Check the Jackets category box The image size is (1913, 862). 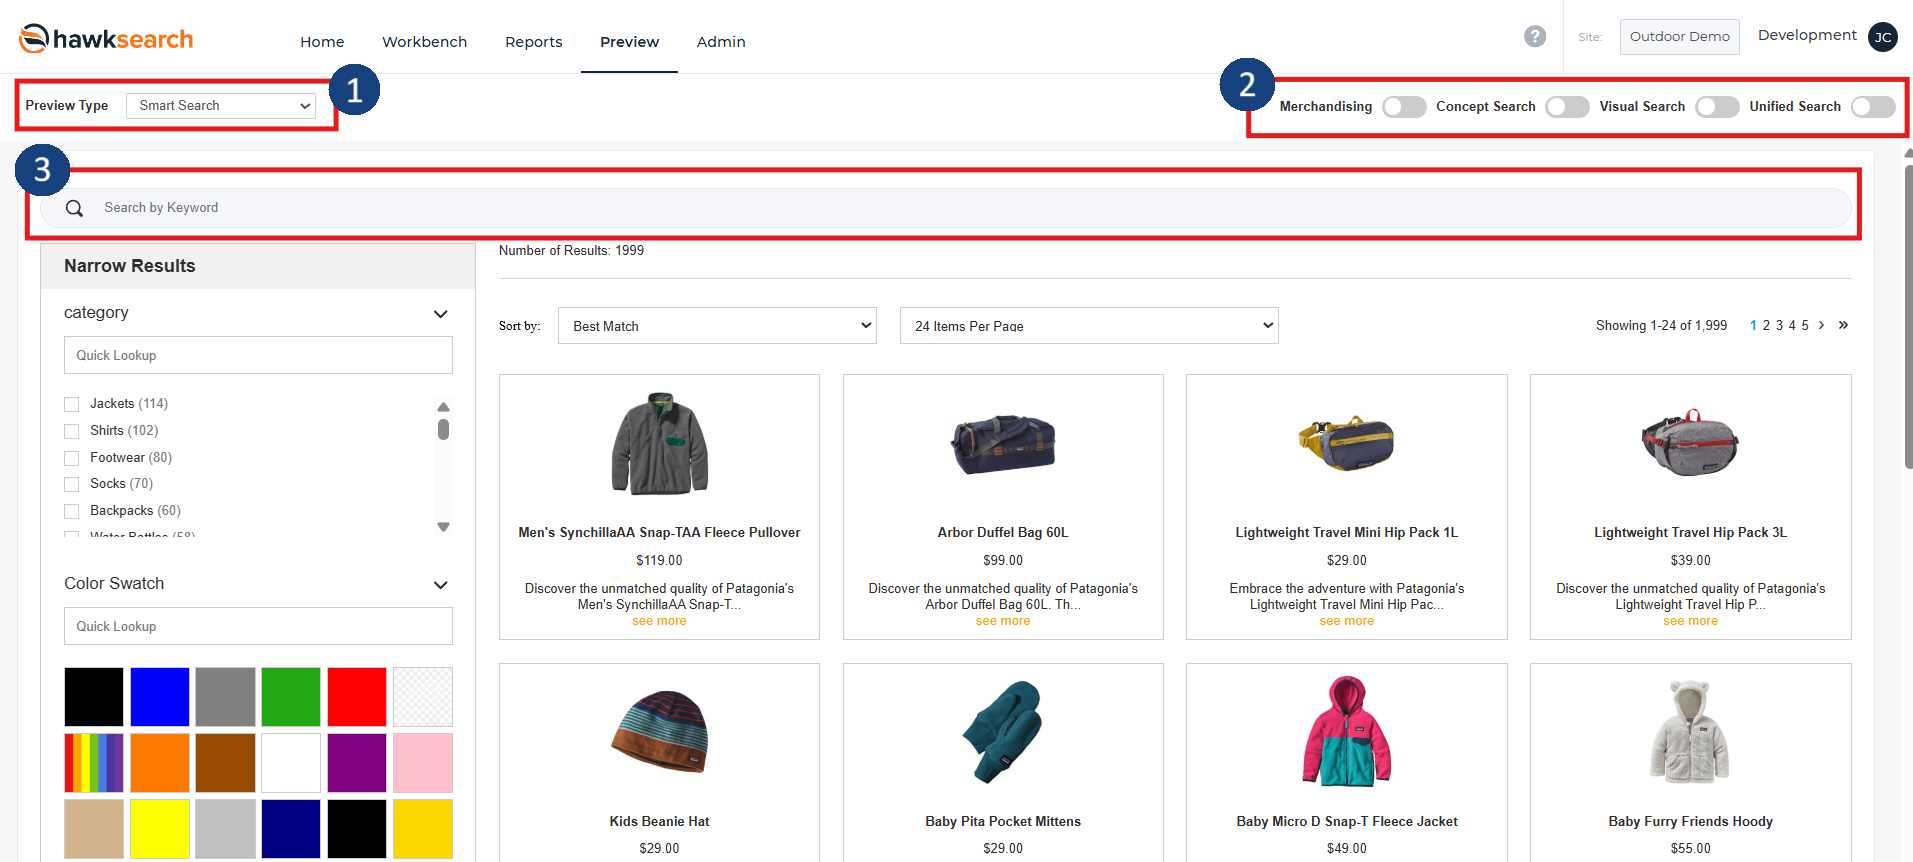pyautogui.click(x=72, y=404)
